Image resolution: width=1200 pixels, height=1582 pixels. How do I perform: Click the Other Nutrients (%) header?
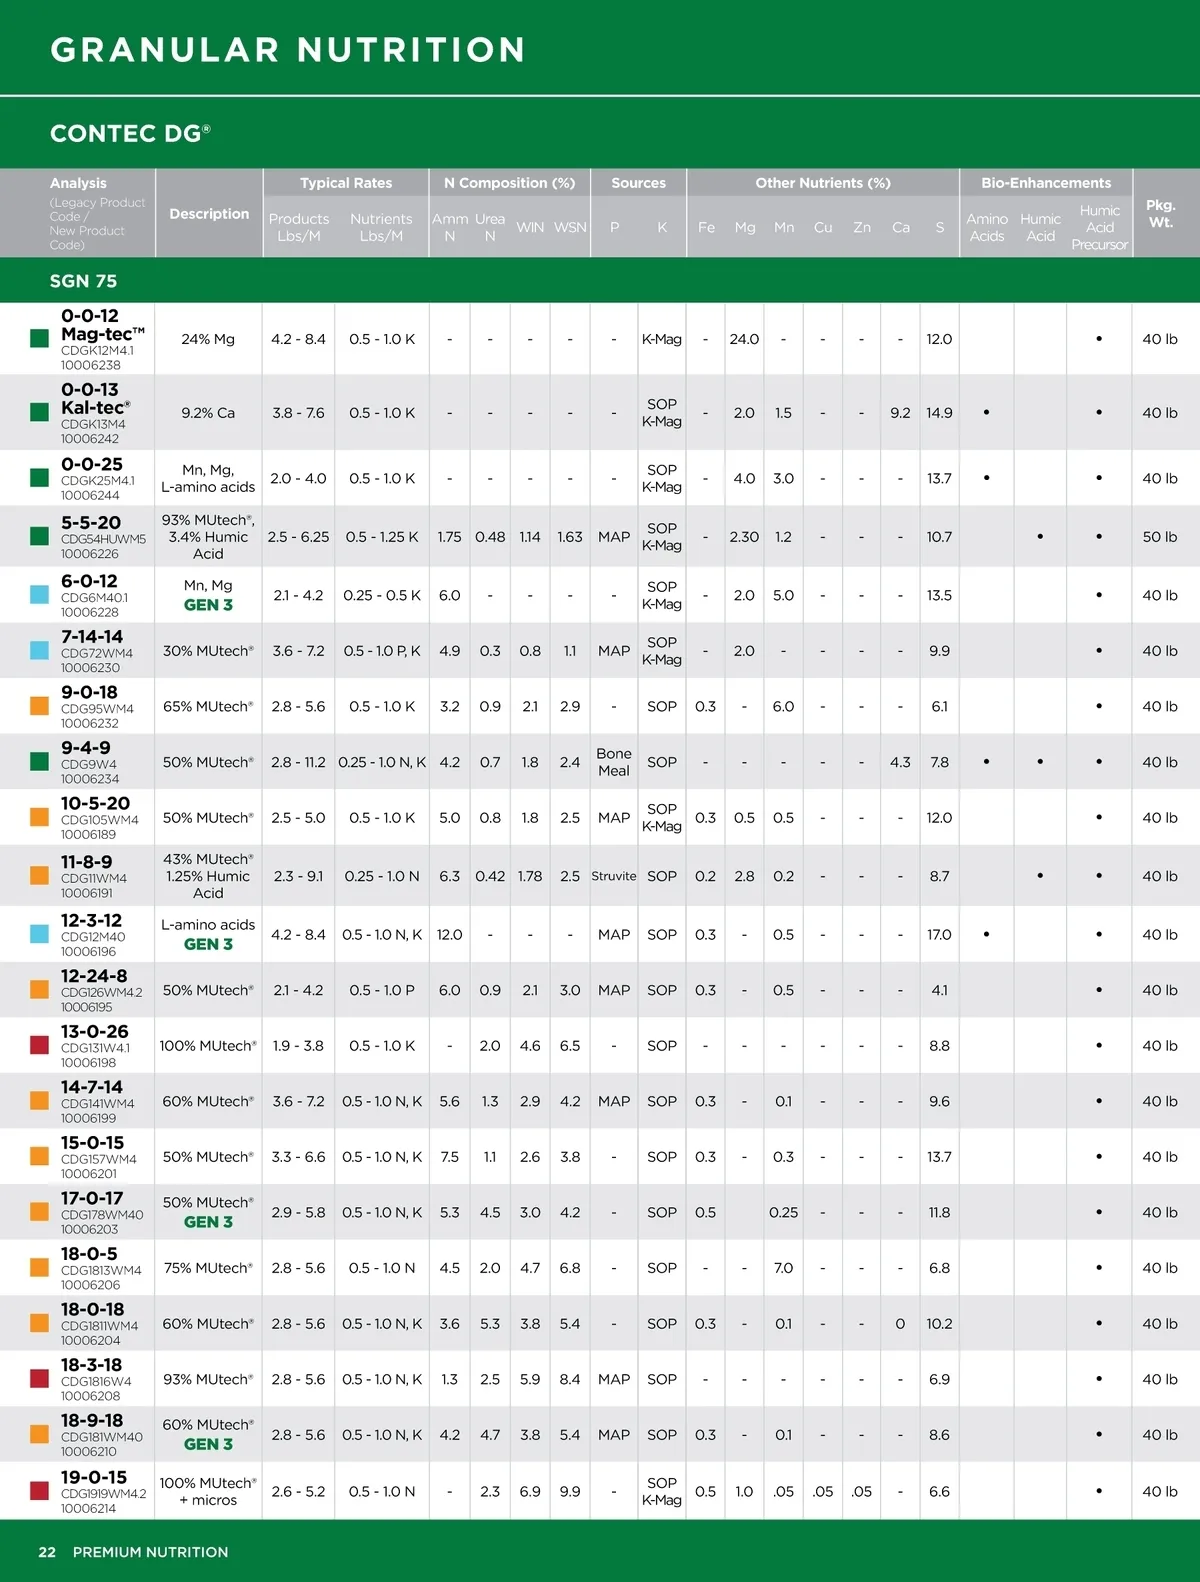click(x=822, y=183)
